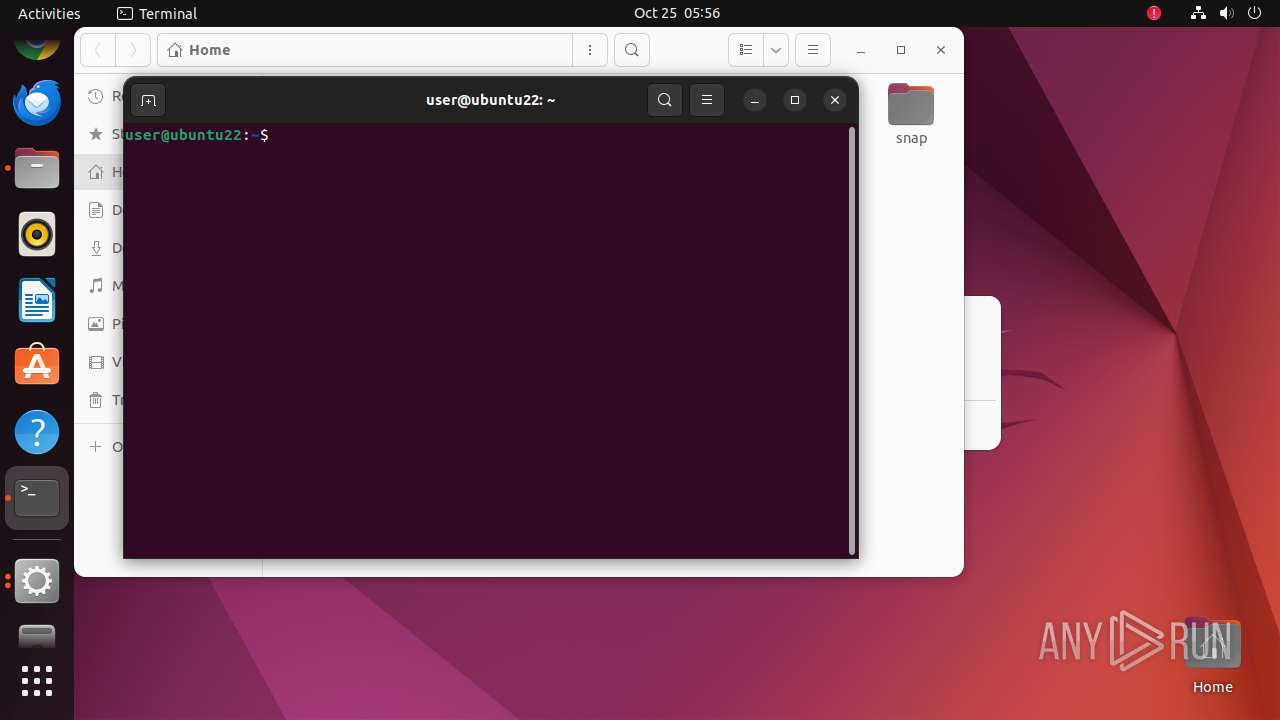
Task: Click the terminal prompt line
Action: click(197, 135)
